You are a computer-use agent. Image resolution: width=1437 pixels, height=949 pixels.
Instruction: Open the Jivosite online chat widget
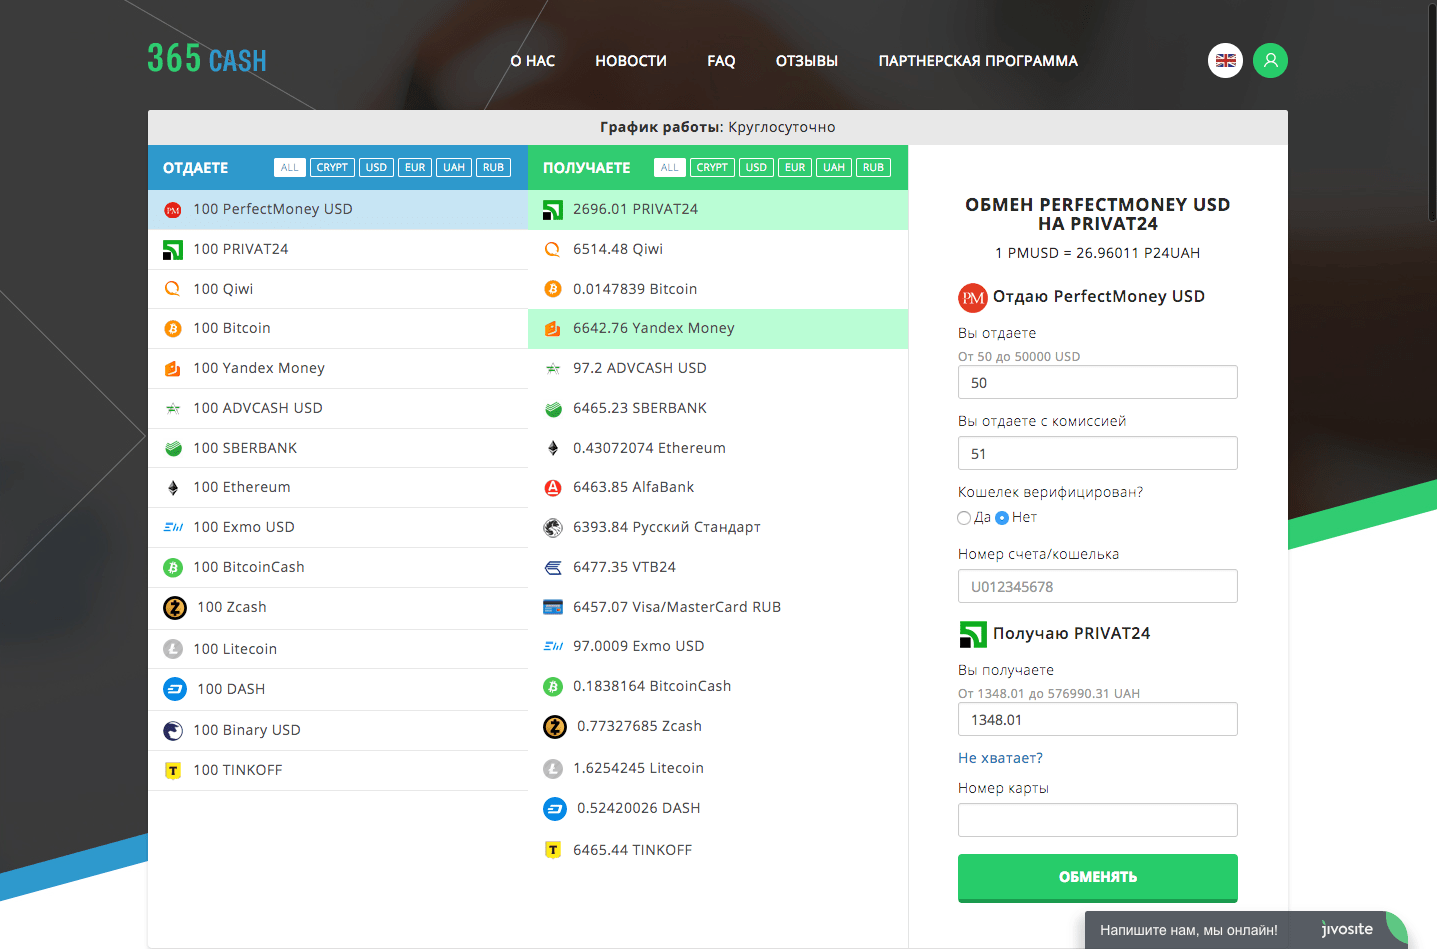point(1246,930)
